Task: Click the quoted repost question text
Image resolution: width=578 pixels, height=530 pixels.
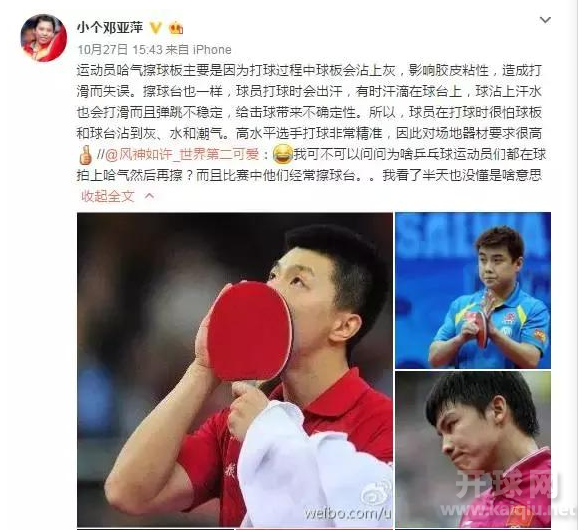Action: click(x=309, y=165)
